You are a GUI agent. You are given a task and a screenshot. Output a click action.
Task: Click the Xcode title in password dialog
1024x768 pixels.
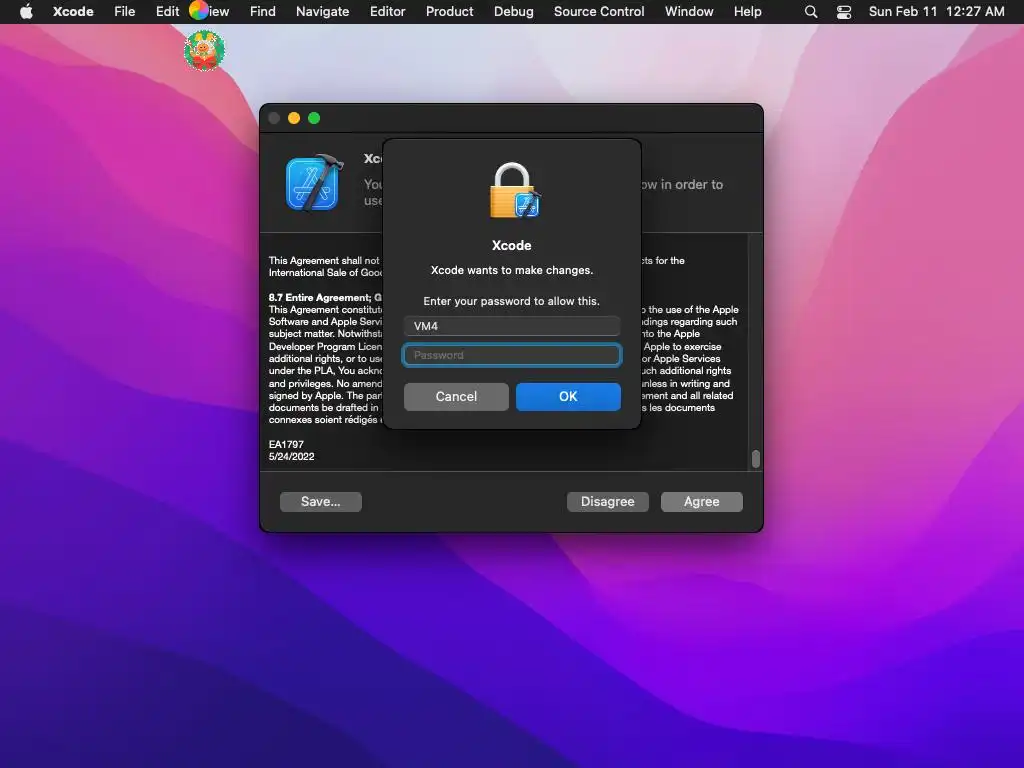click(x=511, y=246)
